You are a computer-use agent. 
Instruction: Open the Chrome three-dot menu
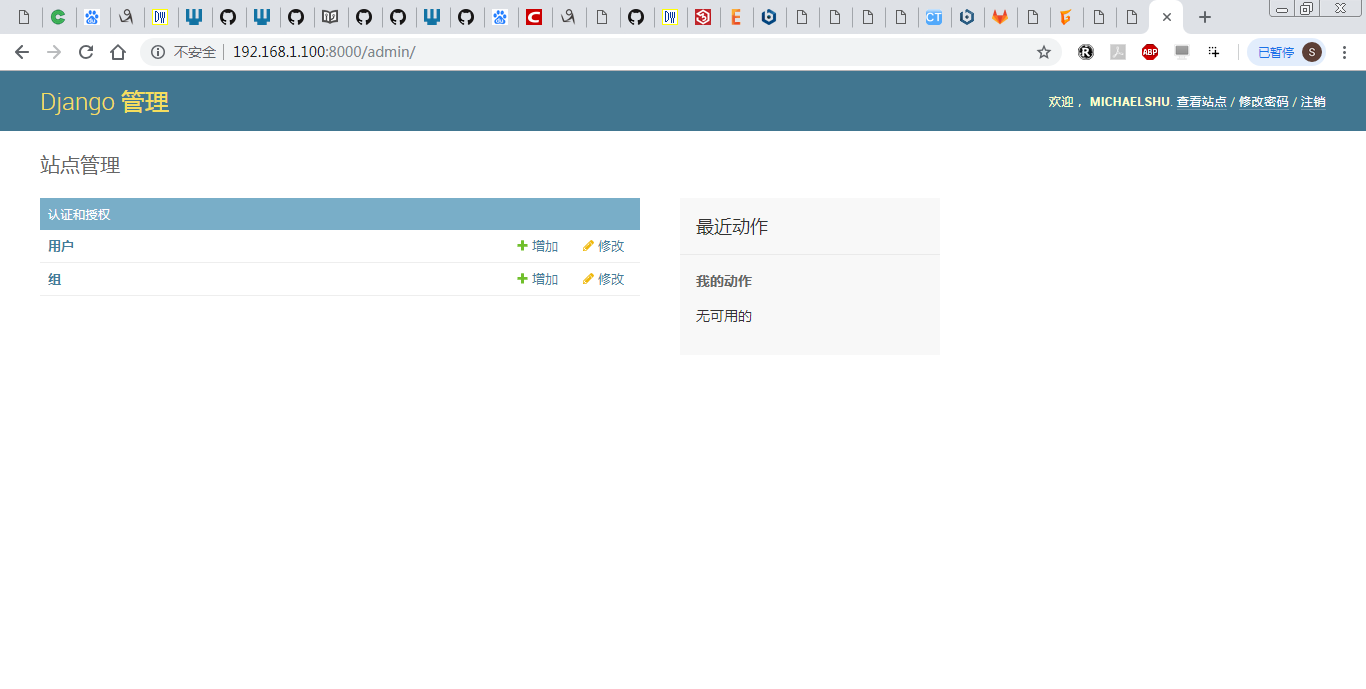click(x=1344, y=52)
